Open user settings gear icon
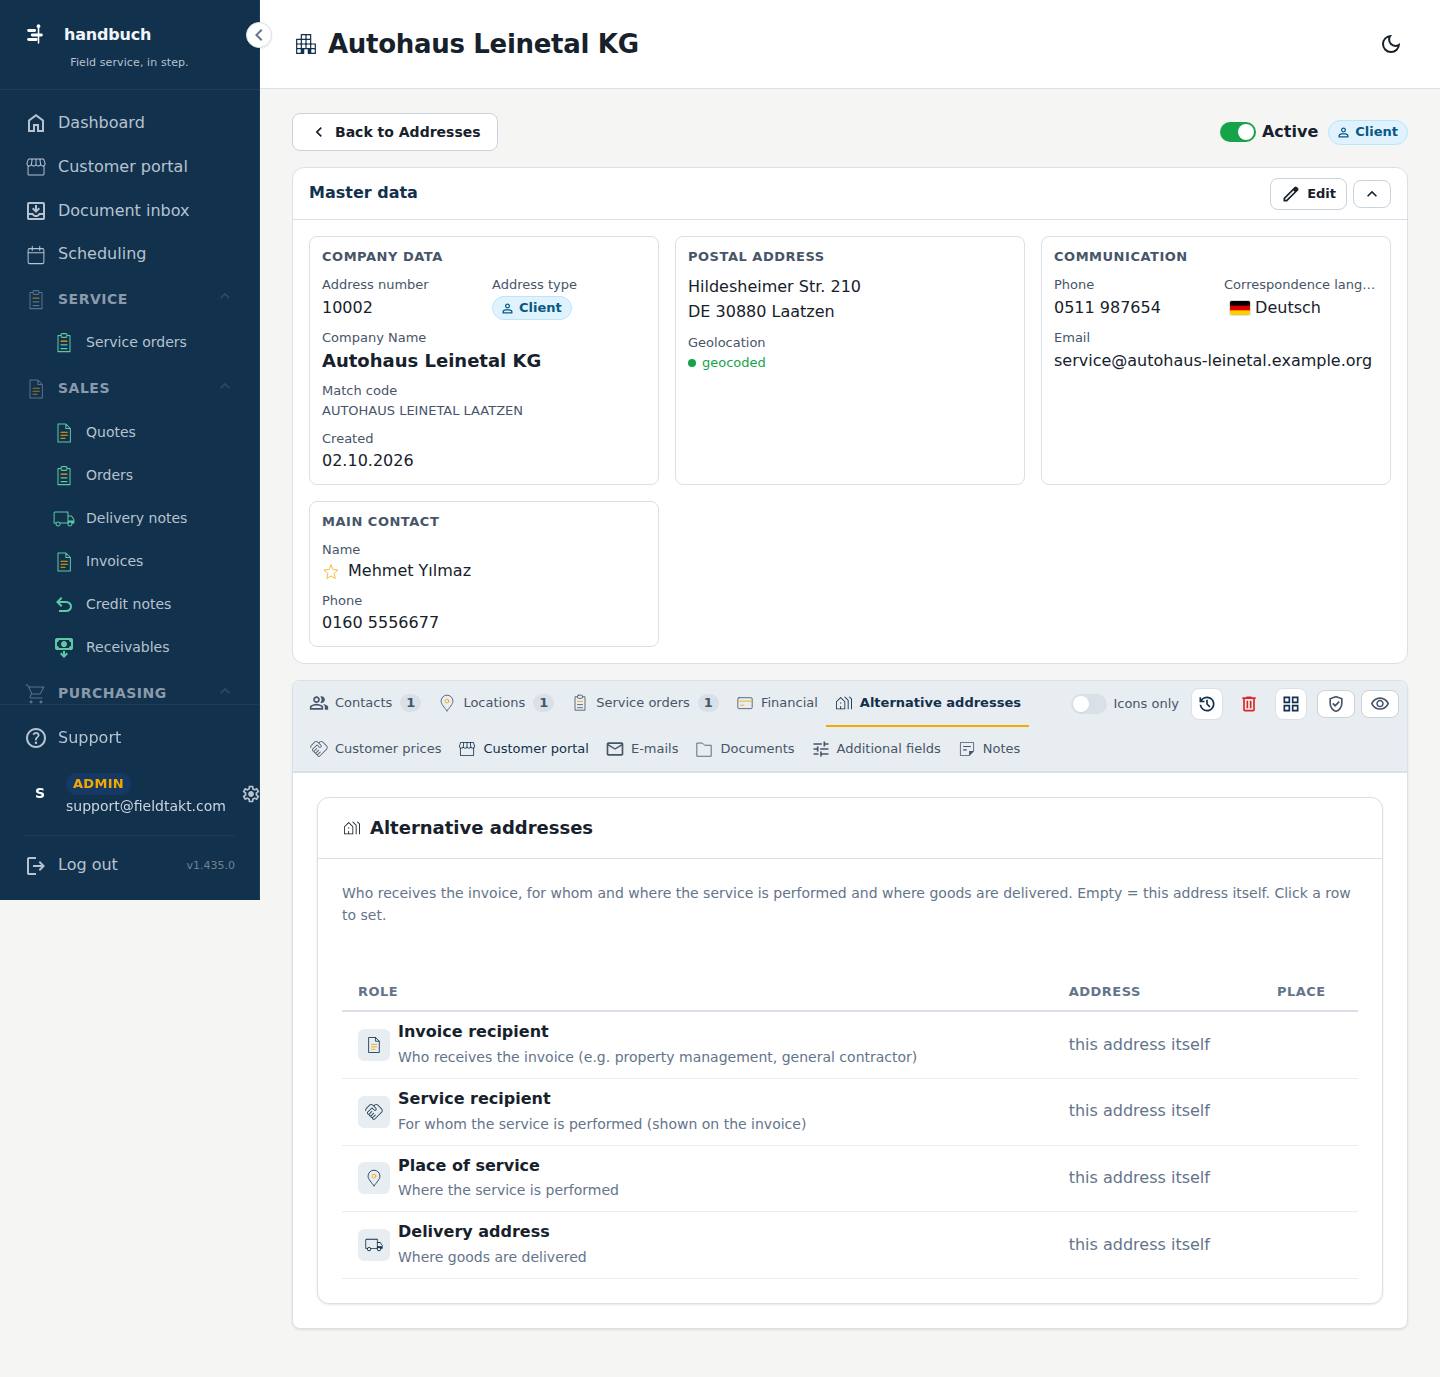 coord(251,793)
